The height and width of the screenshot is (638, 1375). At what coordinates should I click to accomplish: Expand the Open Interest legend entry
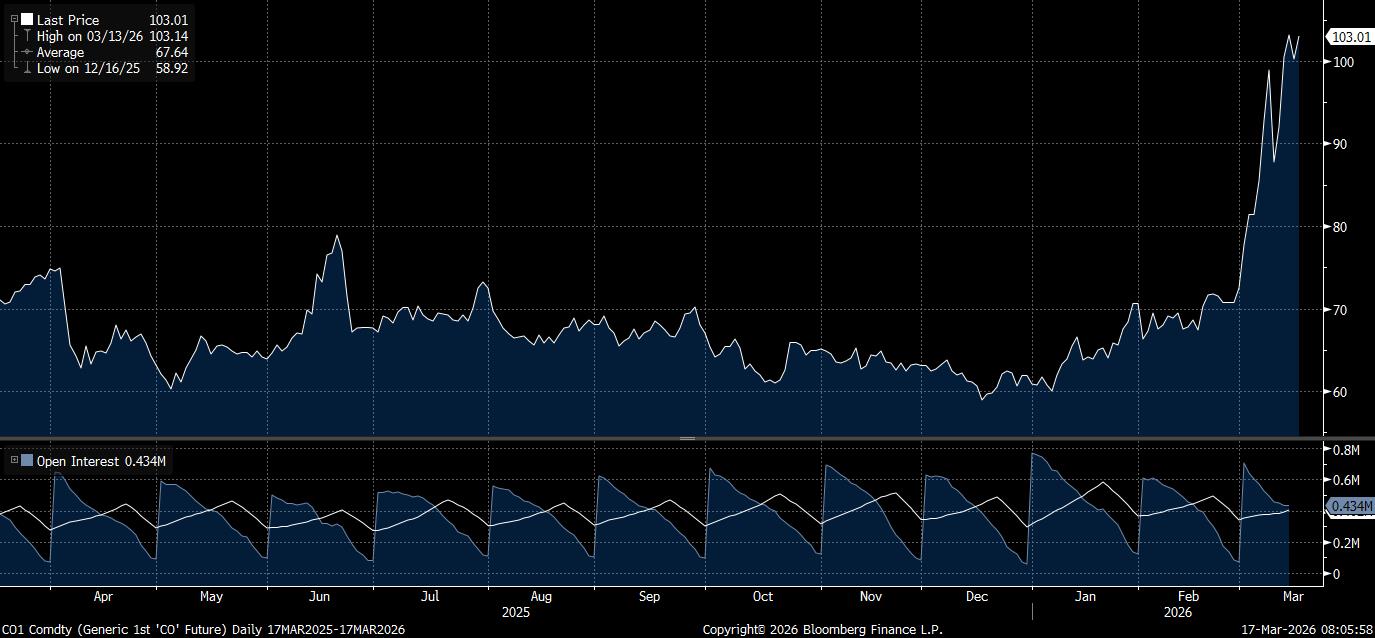coord(14,461)
